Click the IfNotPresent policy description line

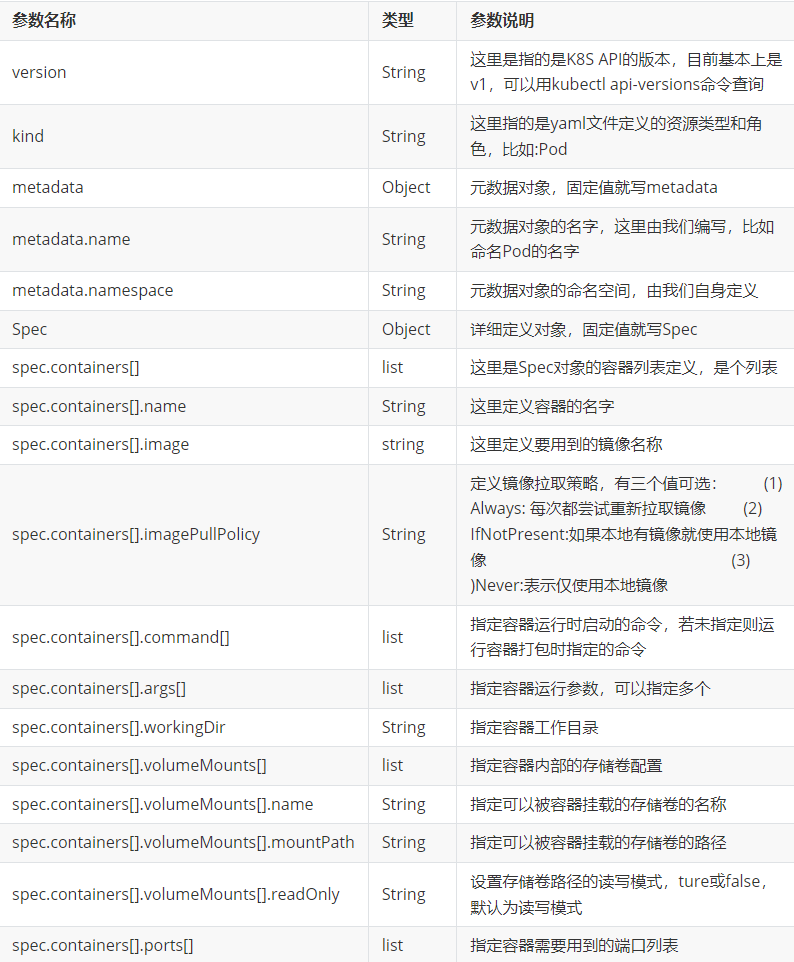click(x=623, y=534)
